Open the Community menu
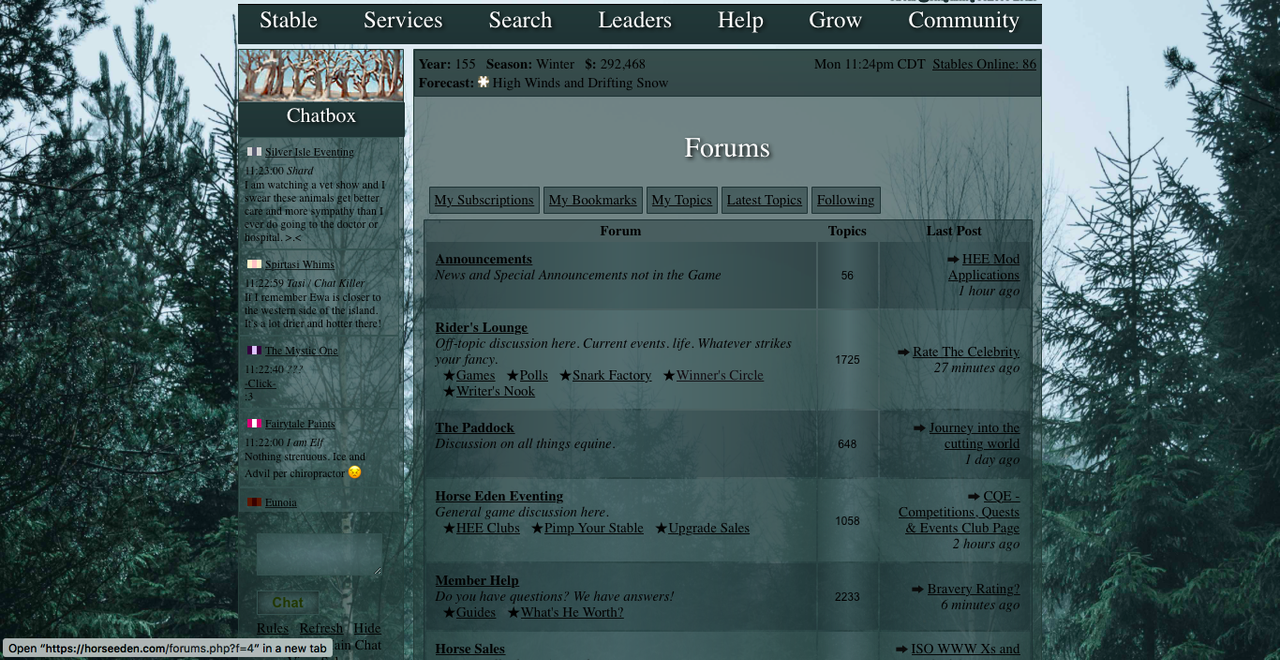This screenshot has height=660, width=1280. [964, 20]
